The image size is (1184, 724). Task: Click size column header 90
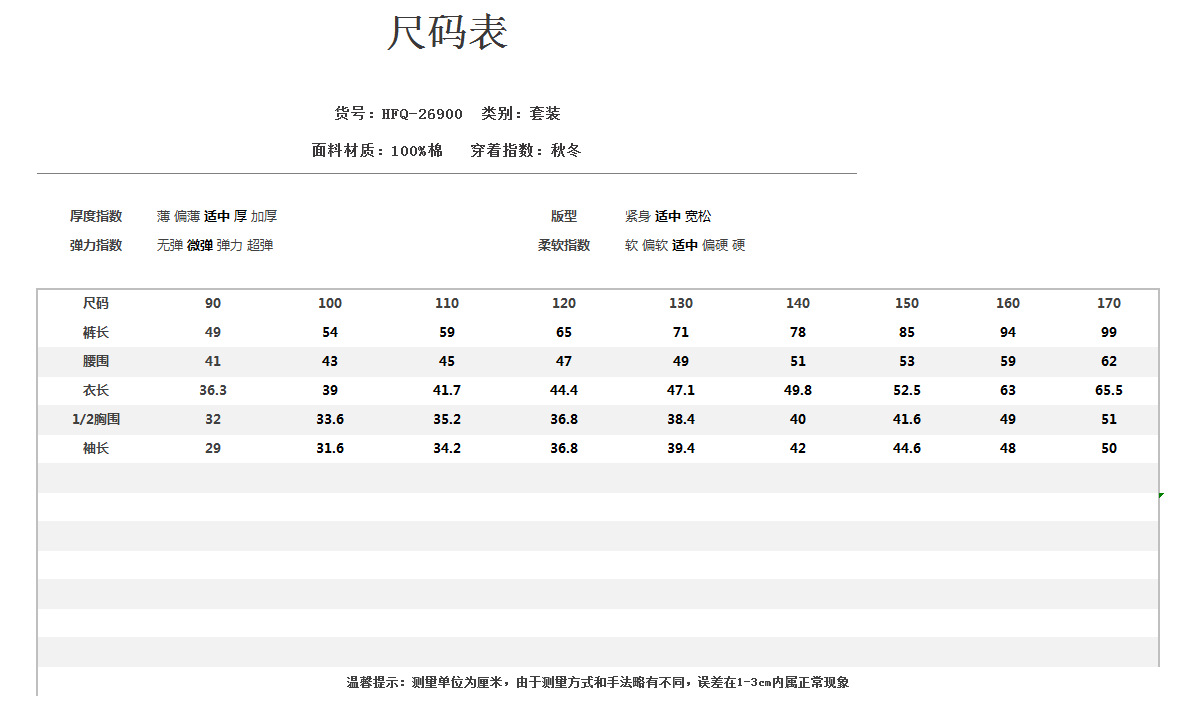click(x=213, y=303)
